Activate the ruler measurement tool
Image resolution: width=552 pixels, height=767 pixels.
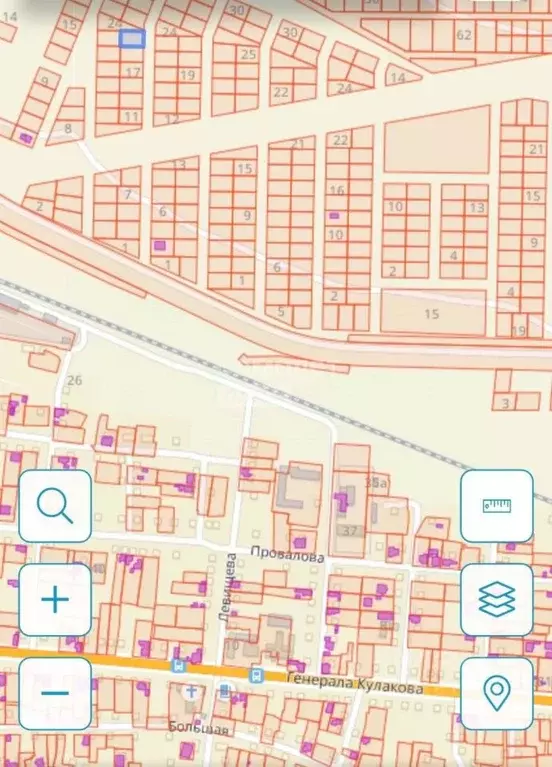click(497, 506)
